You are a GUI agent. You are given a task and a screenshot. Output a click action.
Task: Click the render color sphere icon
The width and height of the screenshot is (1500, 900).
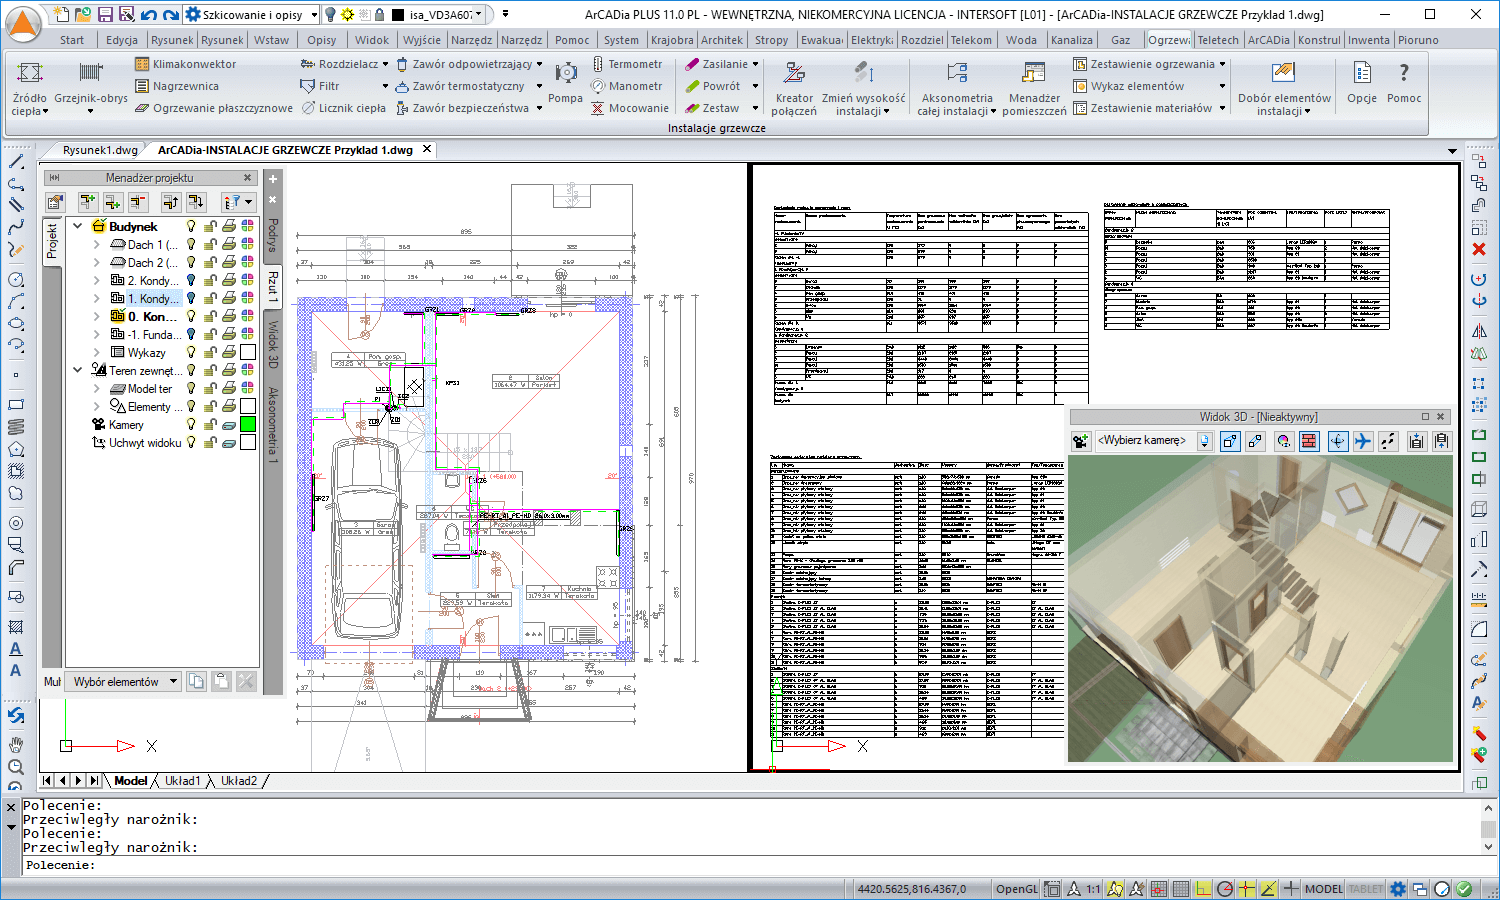pos(1284,441)
